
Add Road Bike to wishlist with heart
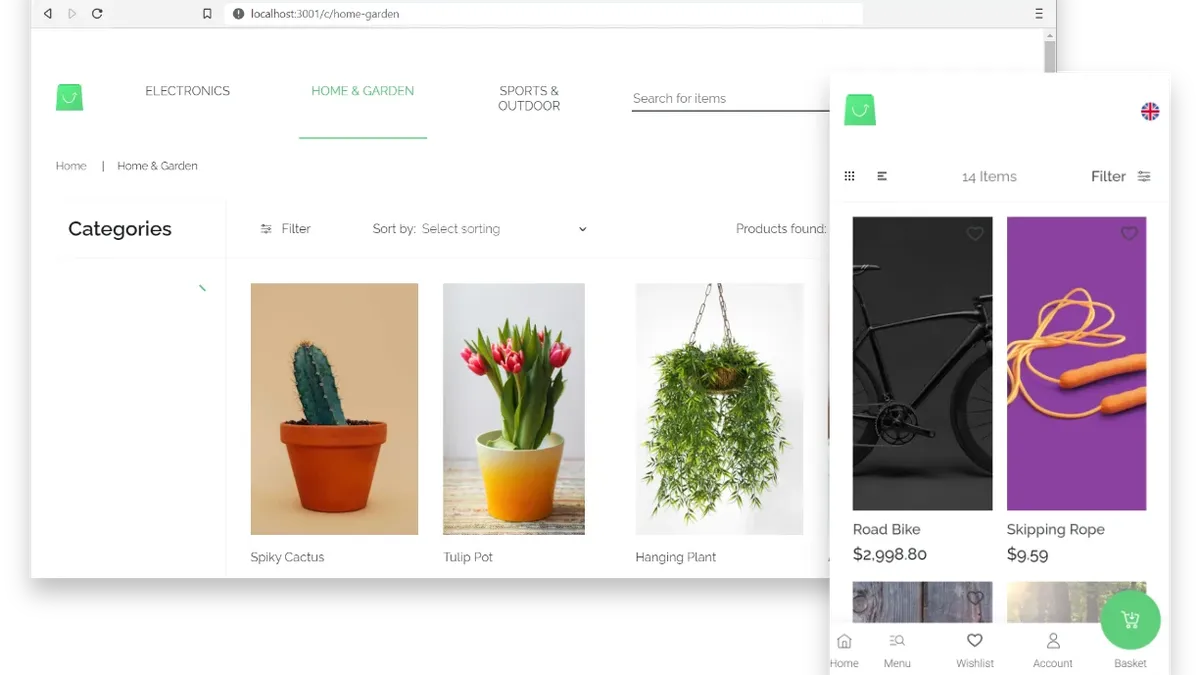[974, 234]
